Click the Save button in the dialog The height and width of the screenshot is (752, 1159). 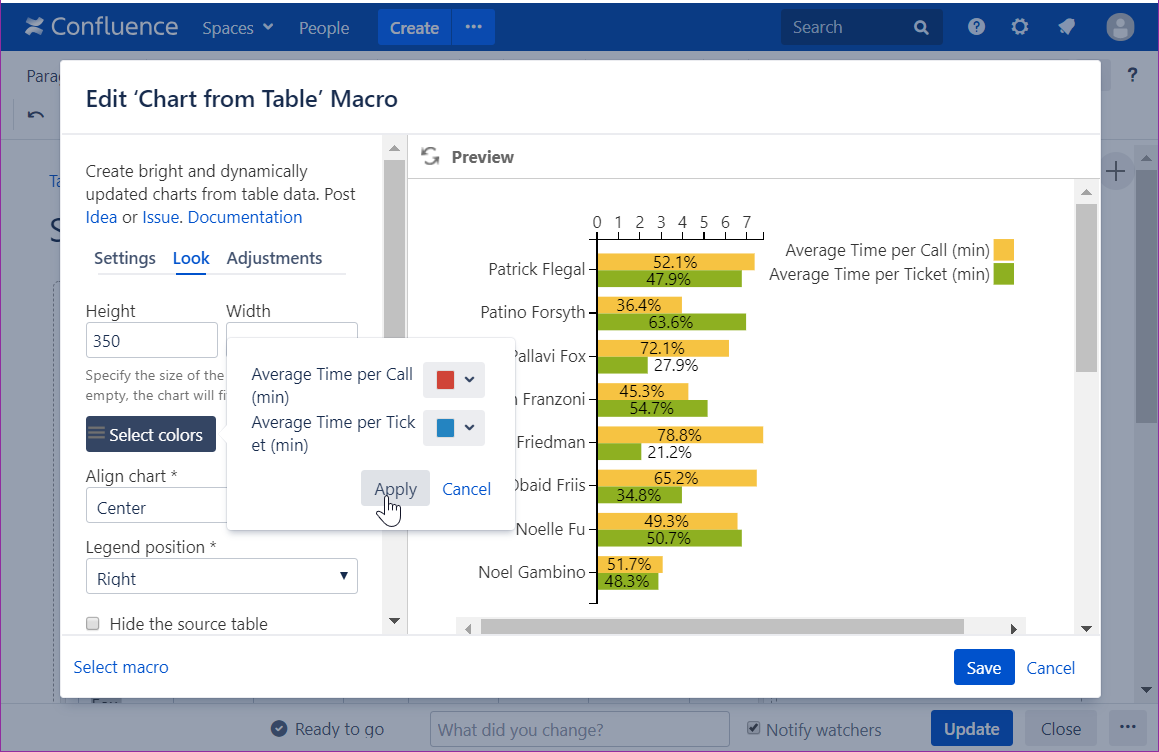pyautogui.click(x=983, y=668)
